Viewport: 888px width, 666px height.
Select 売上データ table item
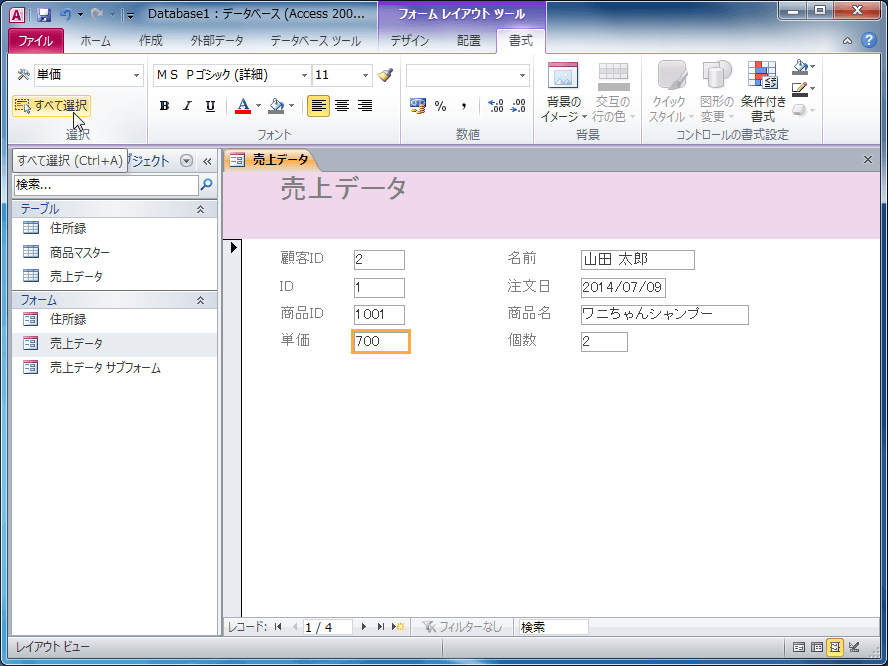click(115, 276)
